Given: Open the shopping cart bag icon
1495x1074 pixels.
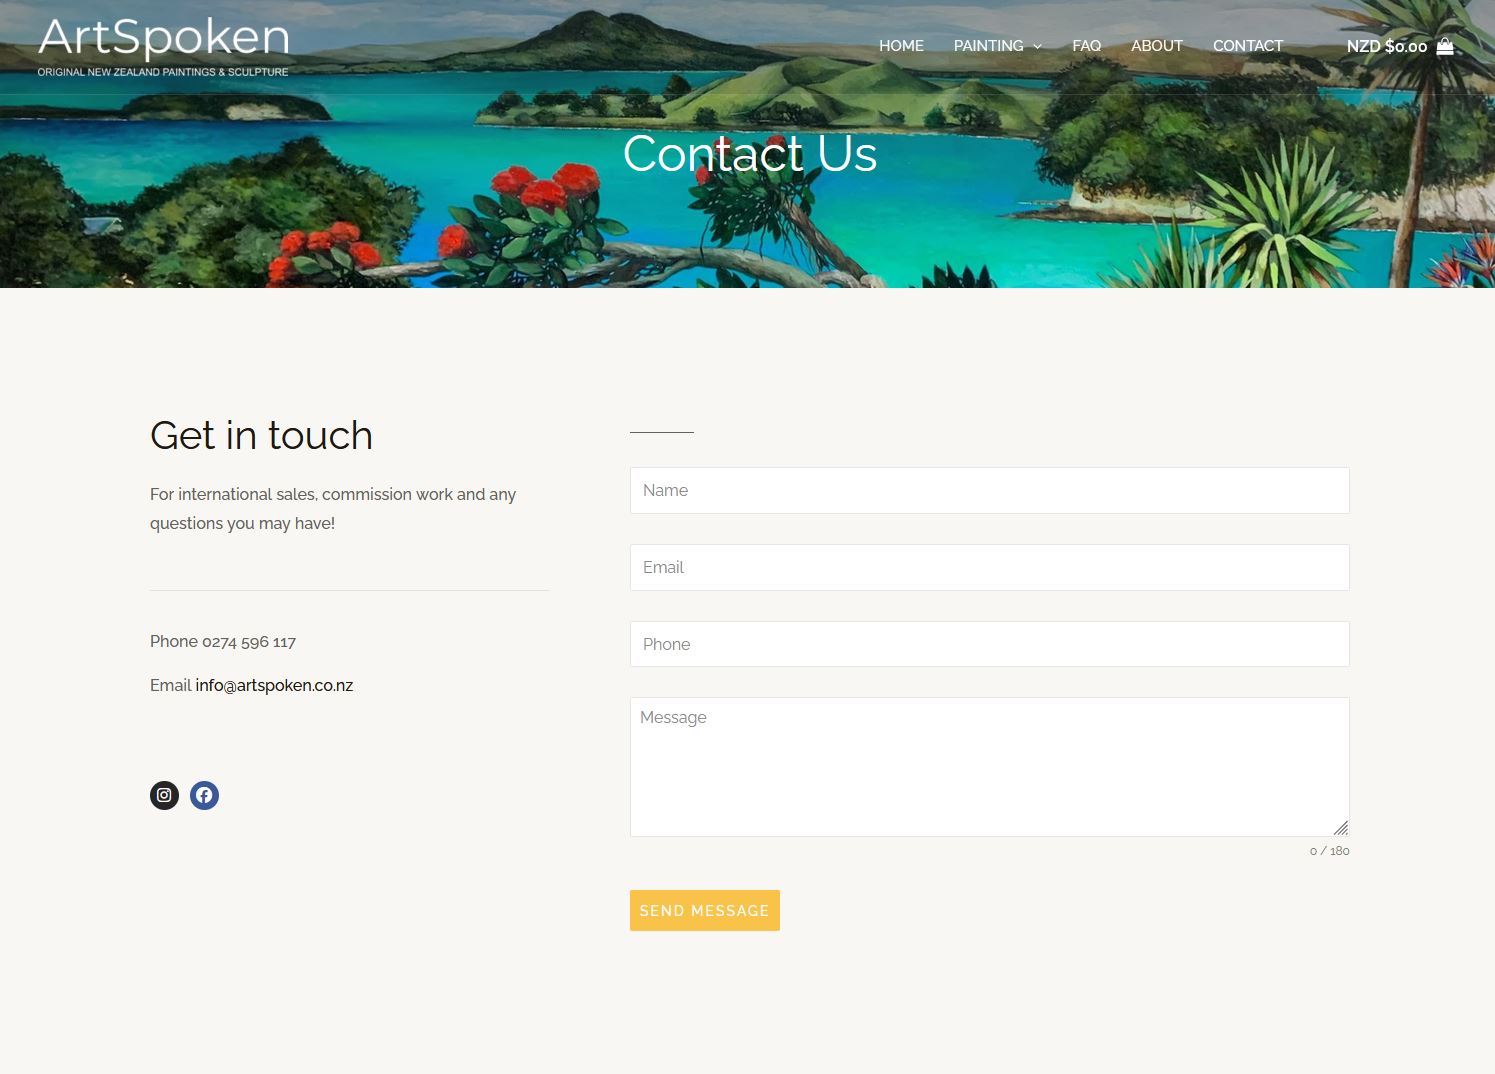Looking at the screenshot, I should [x=1445, y=46].
